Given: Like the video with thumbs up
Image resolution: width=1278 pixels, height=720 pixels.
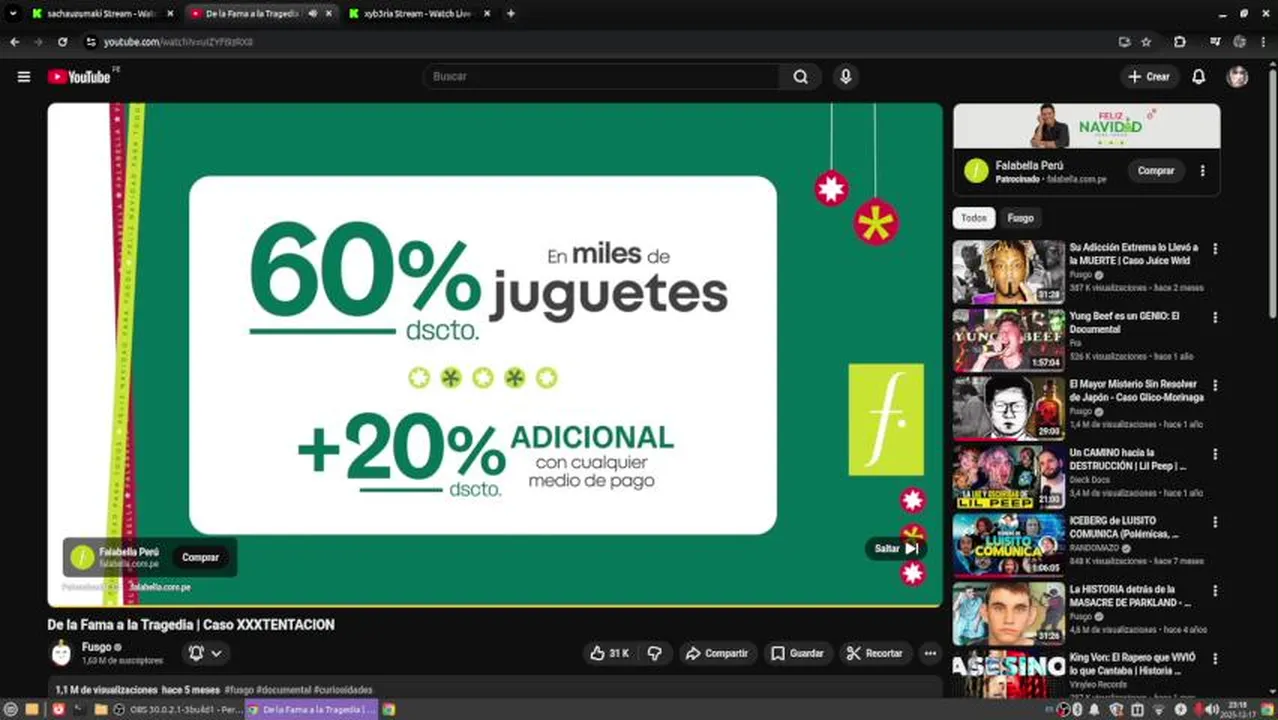Looking at the screenshot, I should 609,653.
